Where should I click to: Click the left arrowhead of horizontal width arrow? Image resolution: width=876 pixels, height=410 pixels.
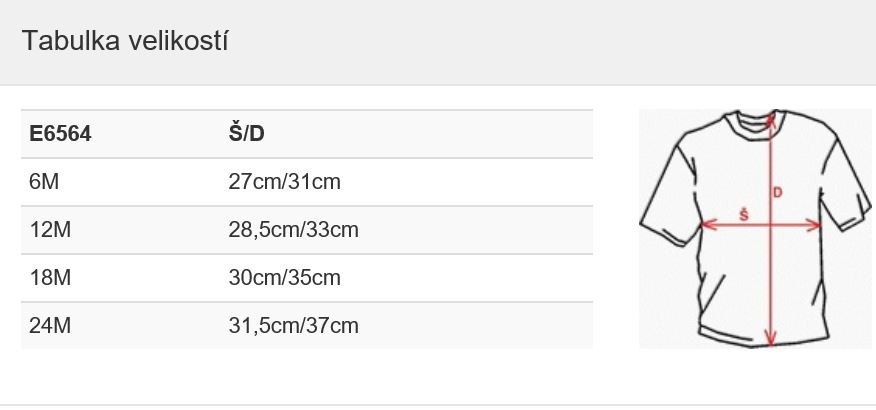pyautogui.click(x=707, y=224)
